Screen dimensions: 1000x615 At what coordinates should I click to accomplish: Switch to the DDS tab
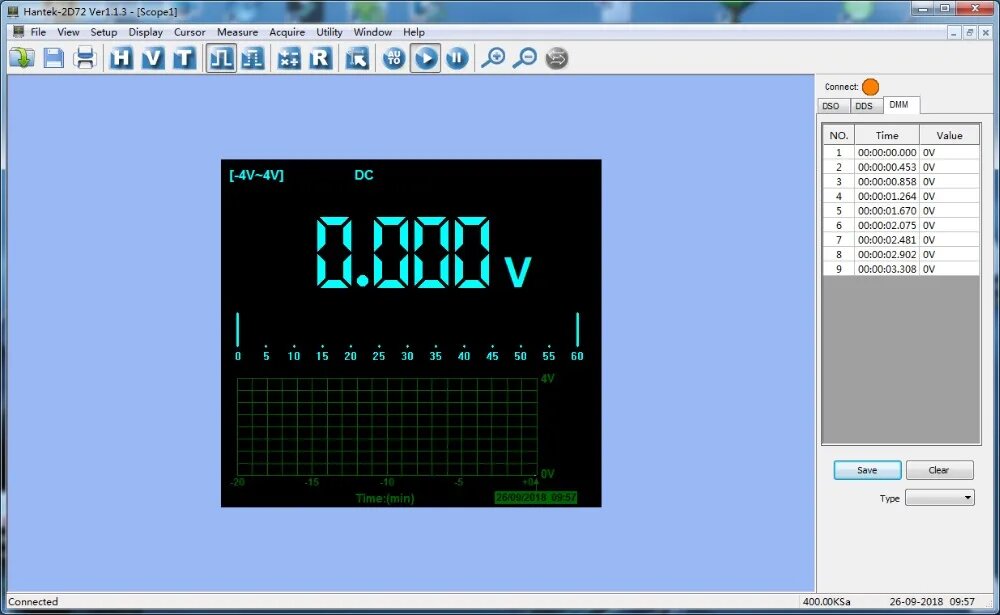coord(864,106)
